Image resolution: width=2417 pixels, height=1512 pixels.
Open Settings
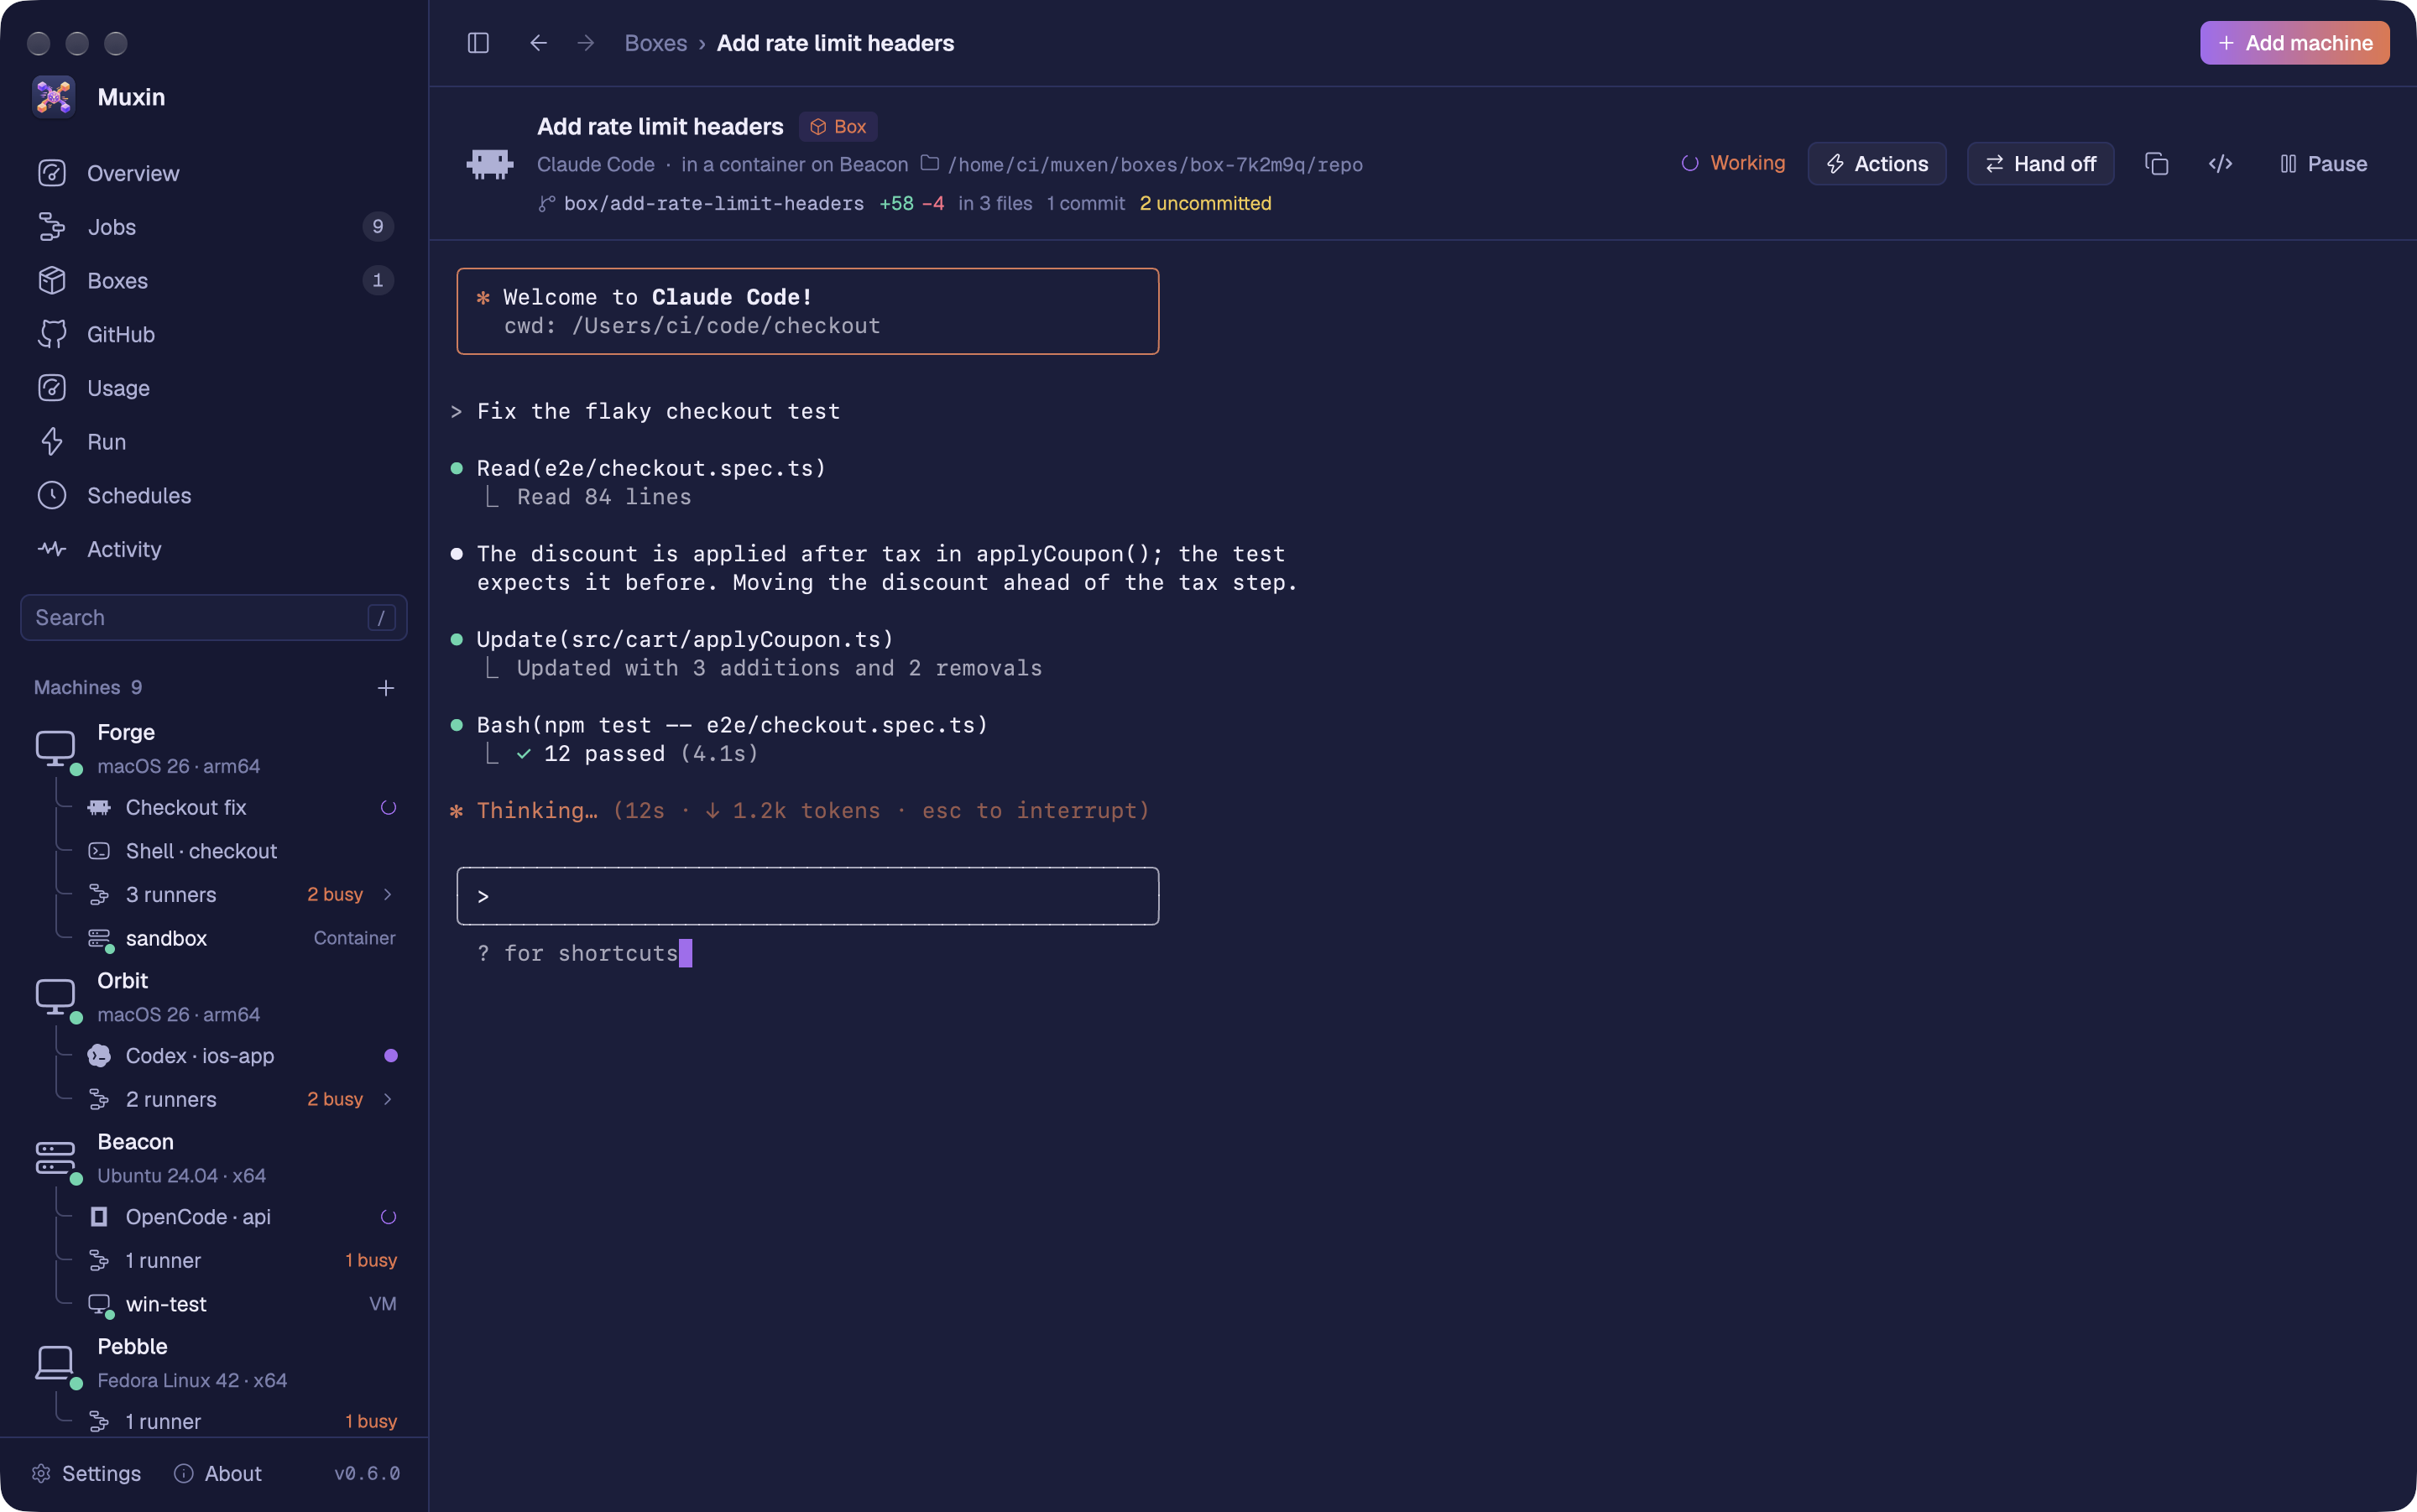point(86,1473)
